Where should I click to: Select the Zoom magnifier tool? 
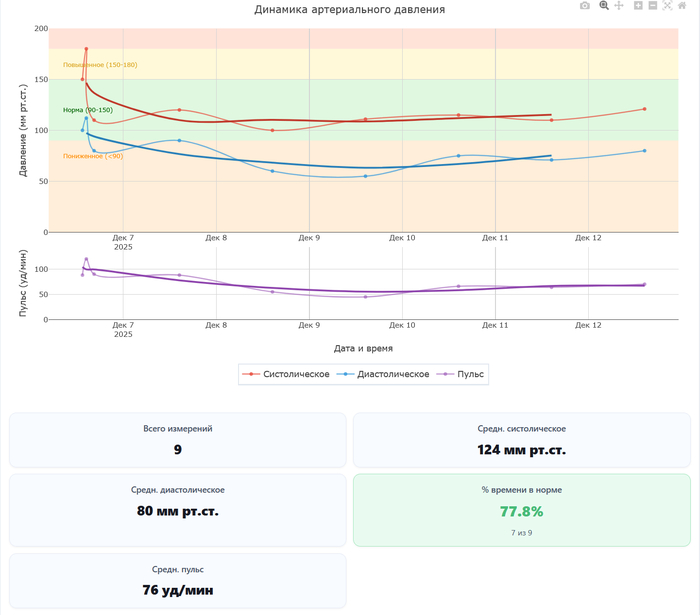coord(604,6)
